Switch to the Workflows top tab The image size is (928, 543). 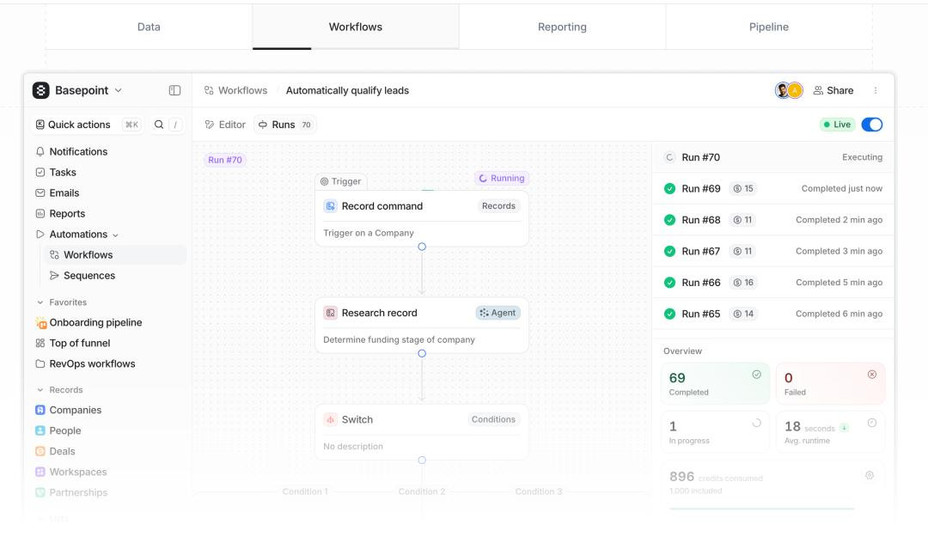[356, 27]
